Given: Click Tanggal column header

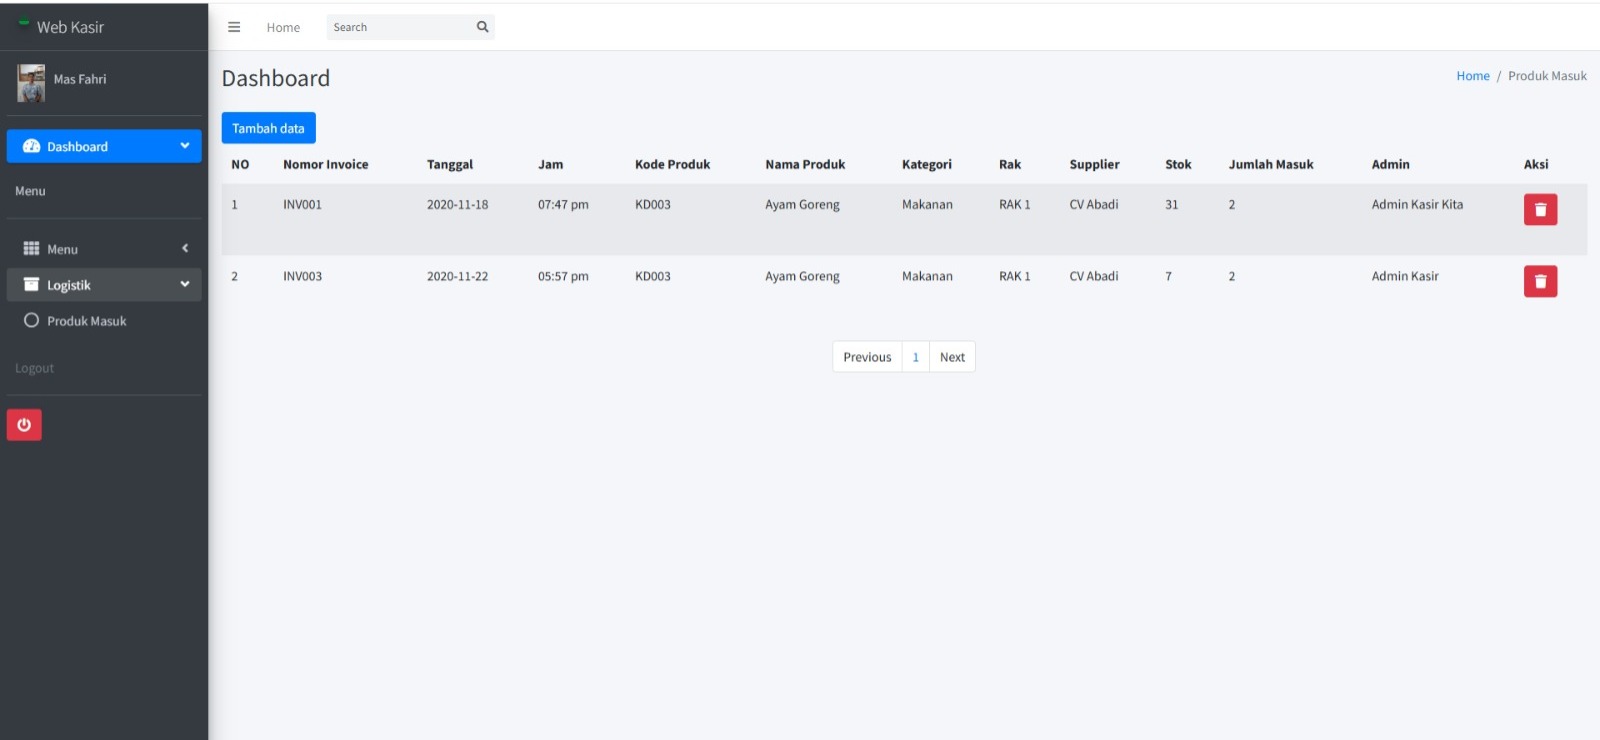Looking at the screenshot, I should 450,164.
